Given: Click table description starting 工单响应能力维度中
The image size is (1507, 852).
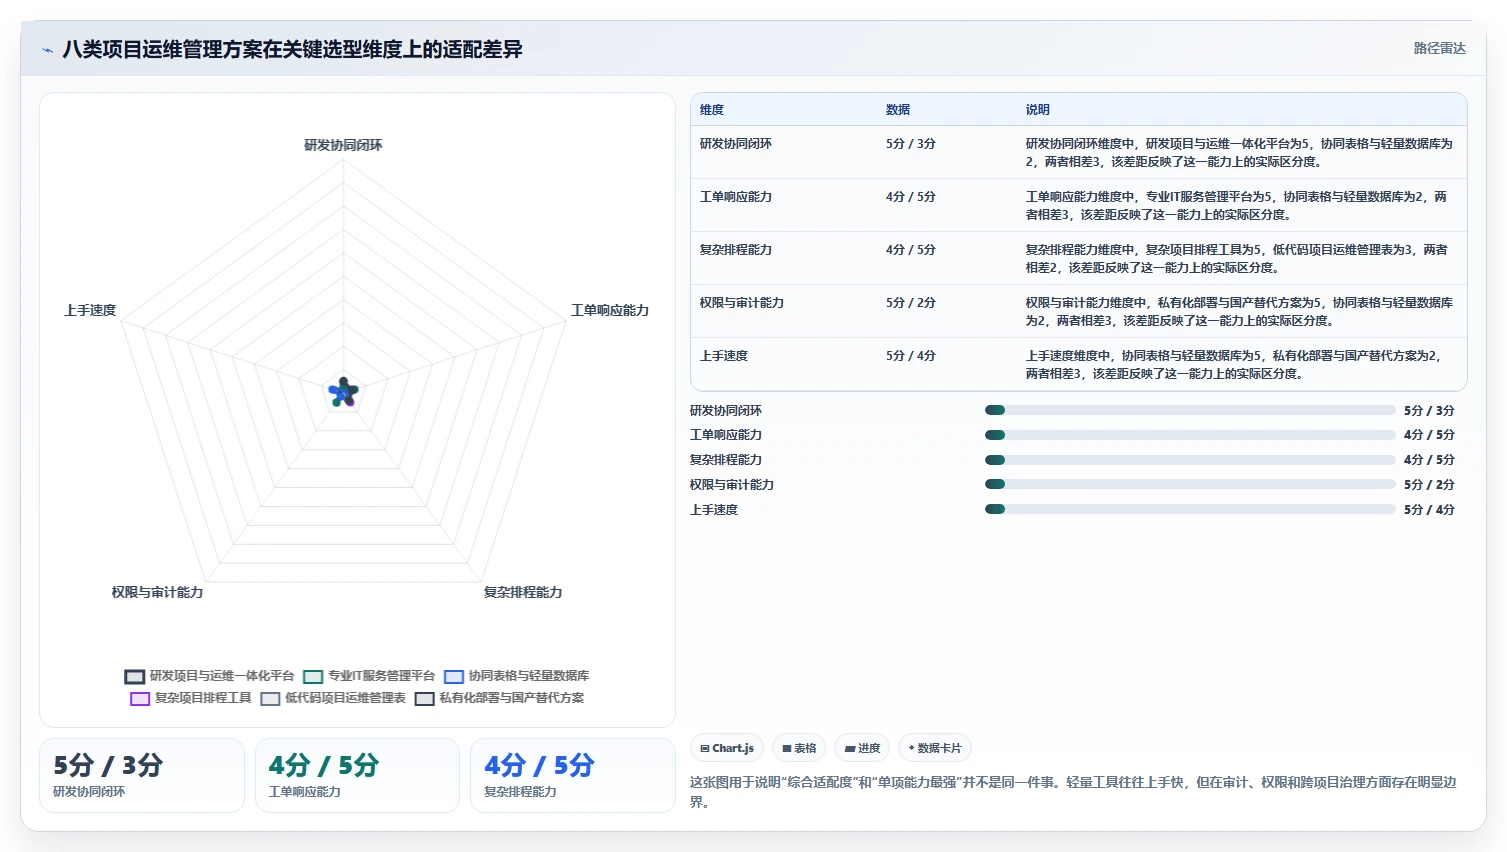Looking at the screenshot, I should (1237, 206).
